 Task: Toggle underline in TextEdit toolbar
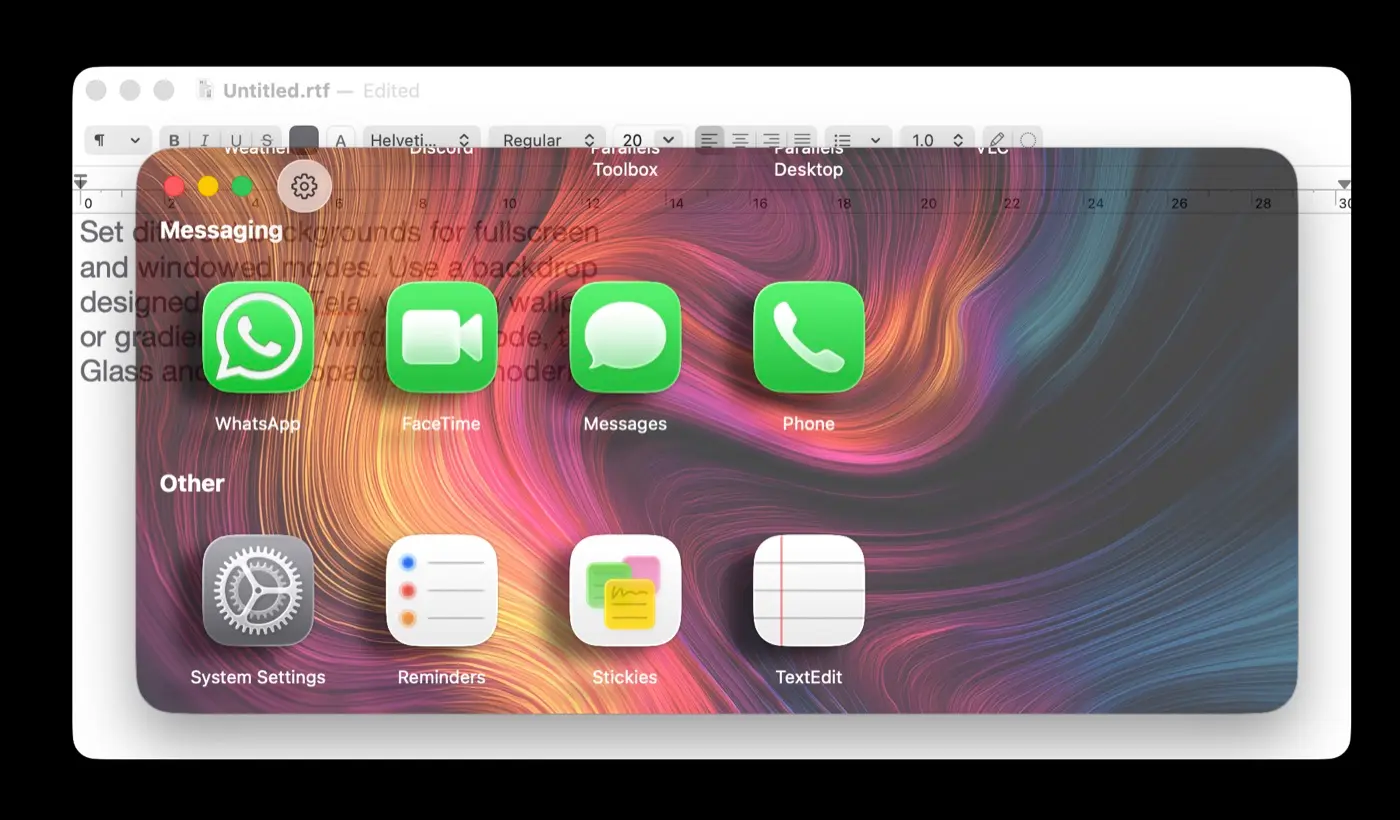coord(236,140)
